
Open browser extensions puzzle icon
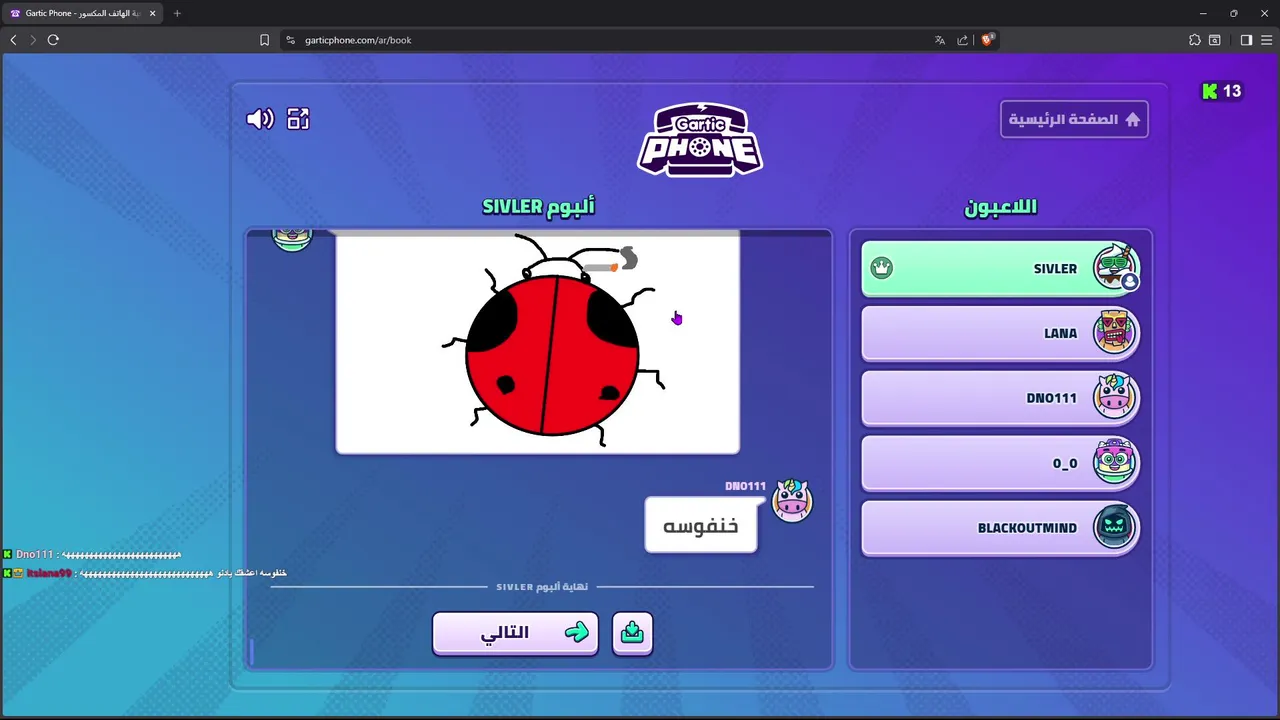tap(1195, 40)
